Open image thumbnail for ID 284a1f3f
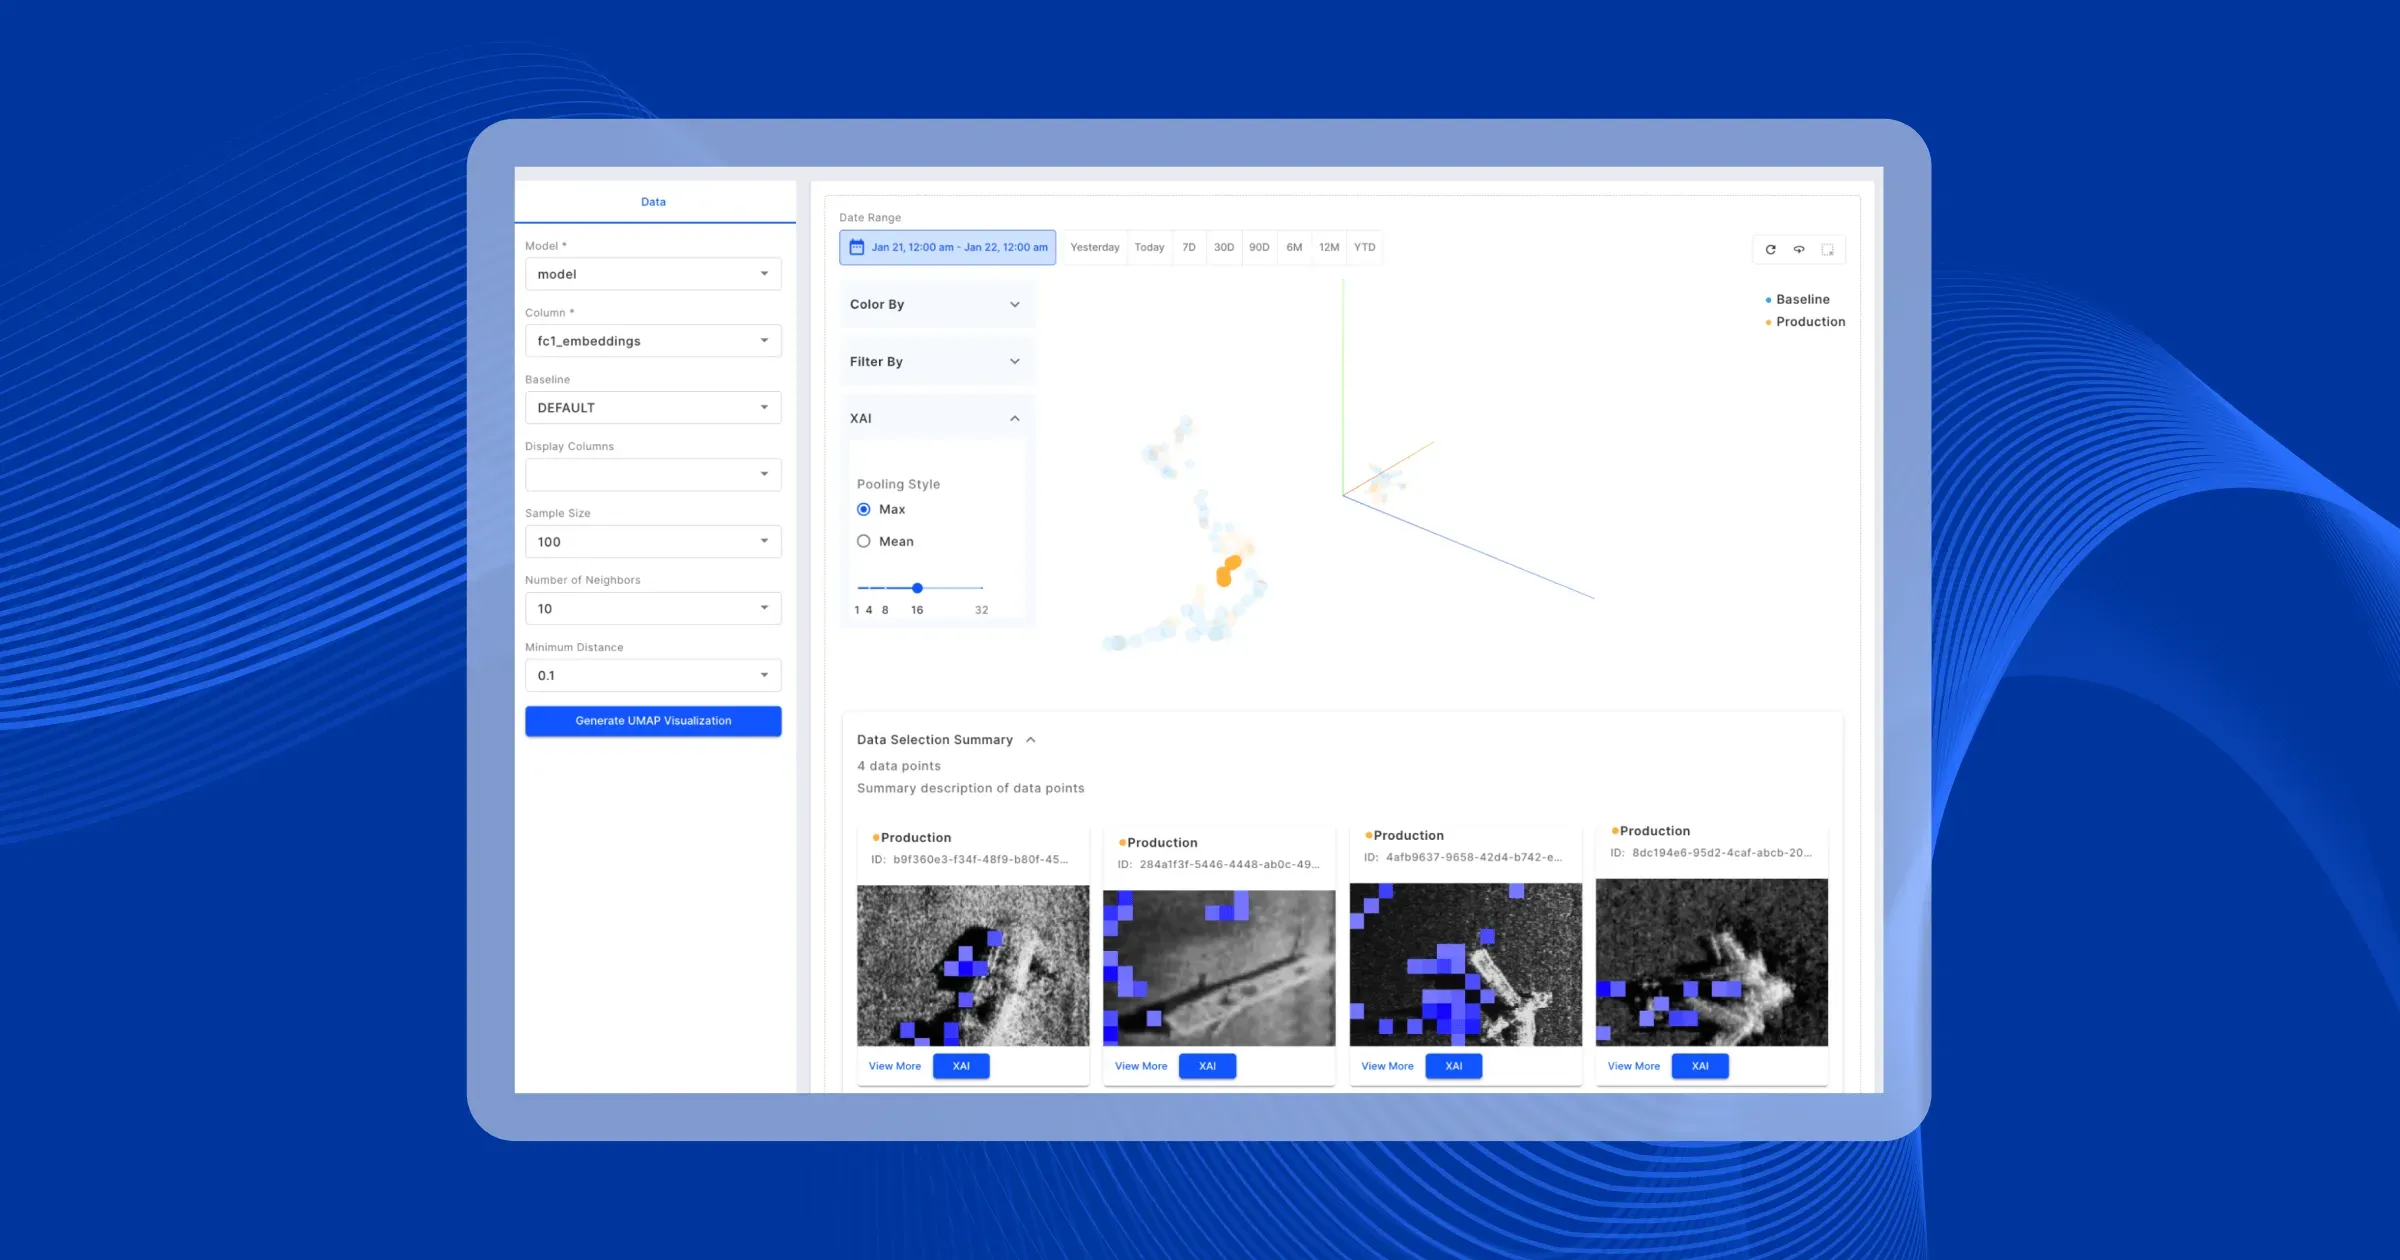2400x1260 pixels. [1219, 968]
